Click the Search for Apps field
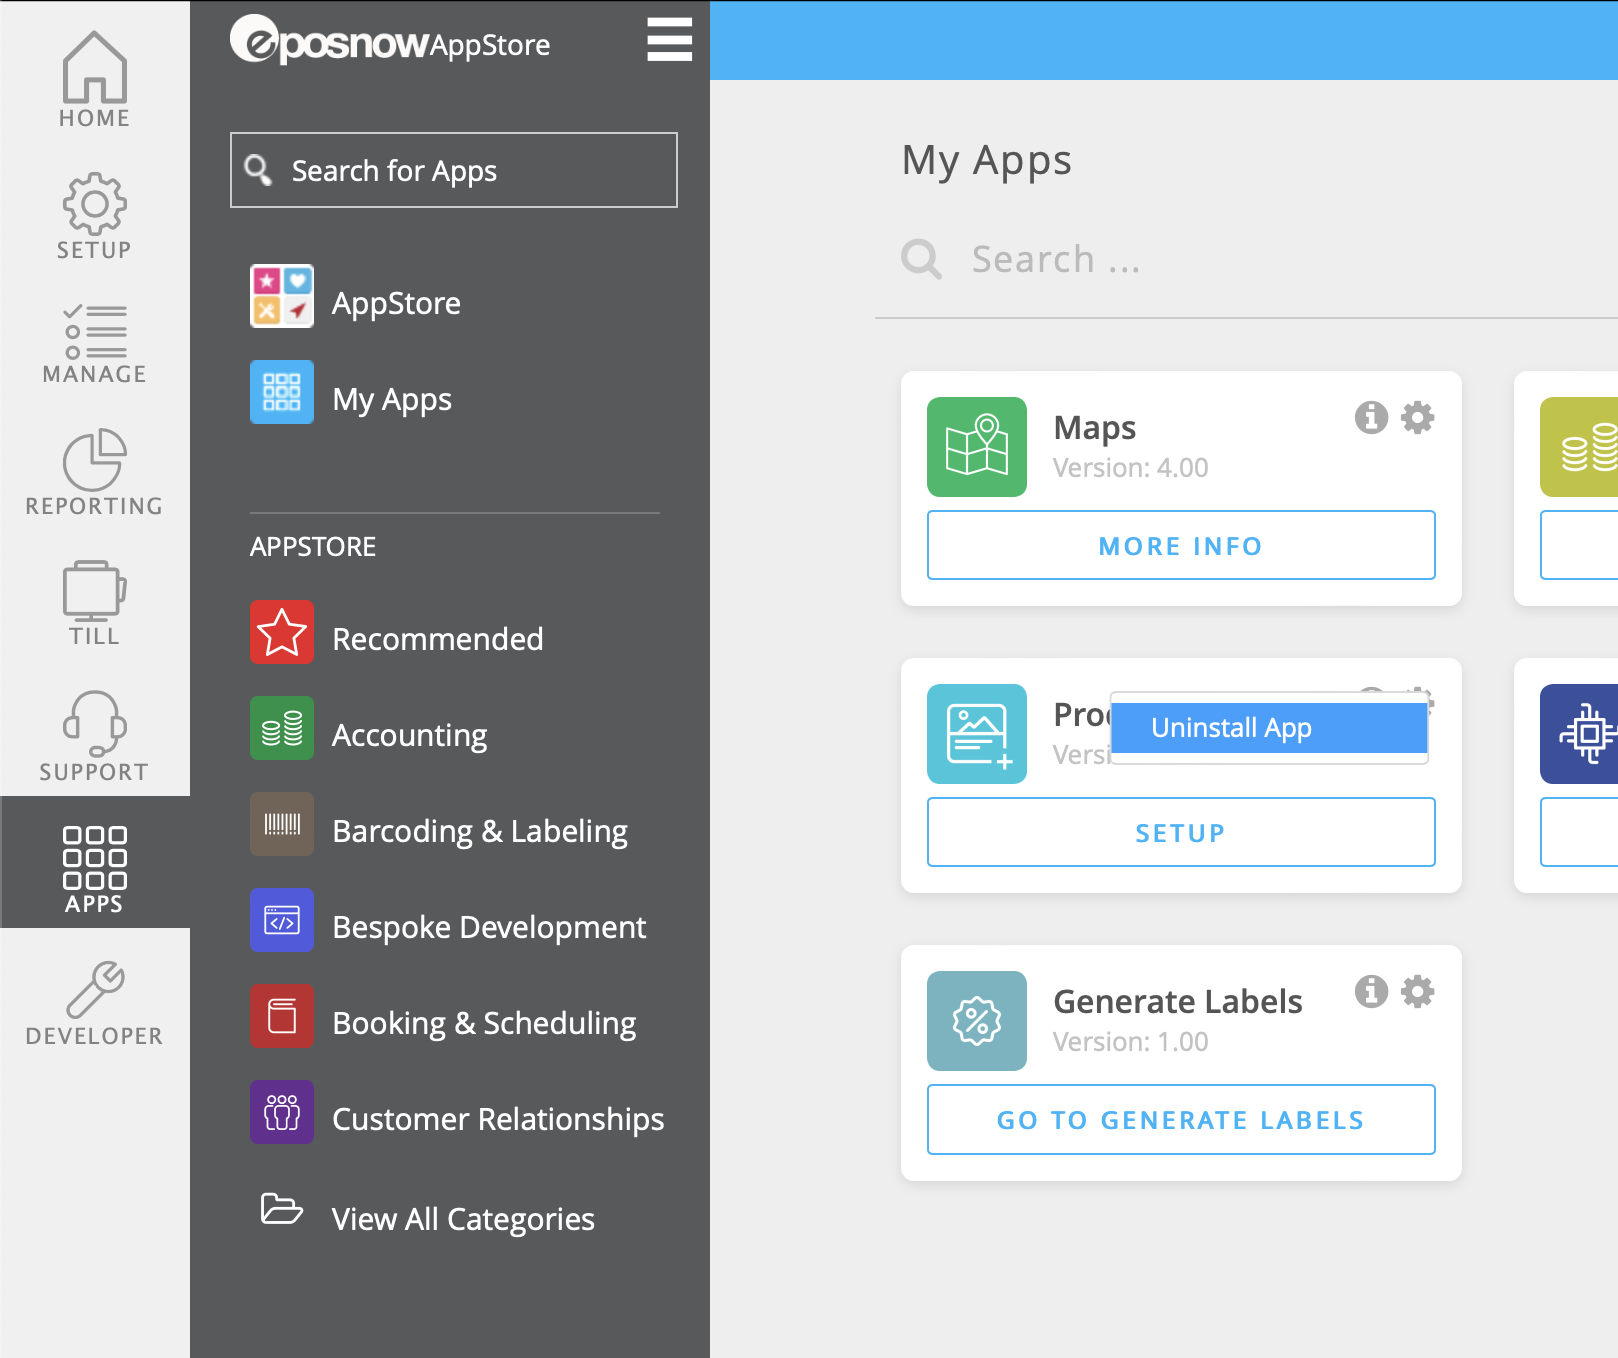The height and width of the screenshot is (1358, 1618). tap(454, 171)
